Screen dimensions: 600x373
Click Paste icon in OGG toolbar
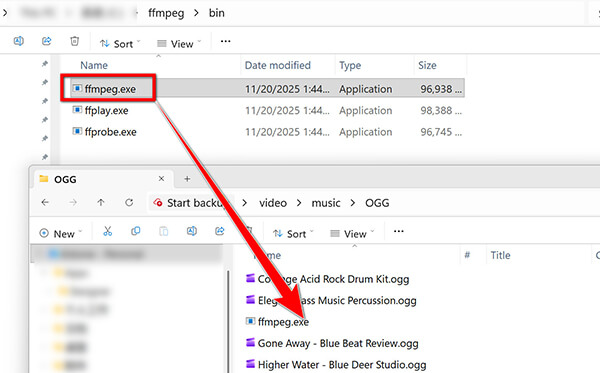(x=164, y=231)
